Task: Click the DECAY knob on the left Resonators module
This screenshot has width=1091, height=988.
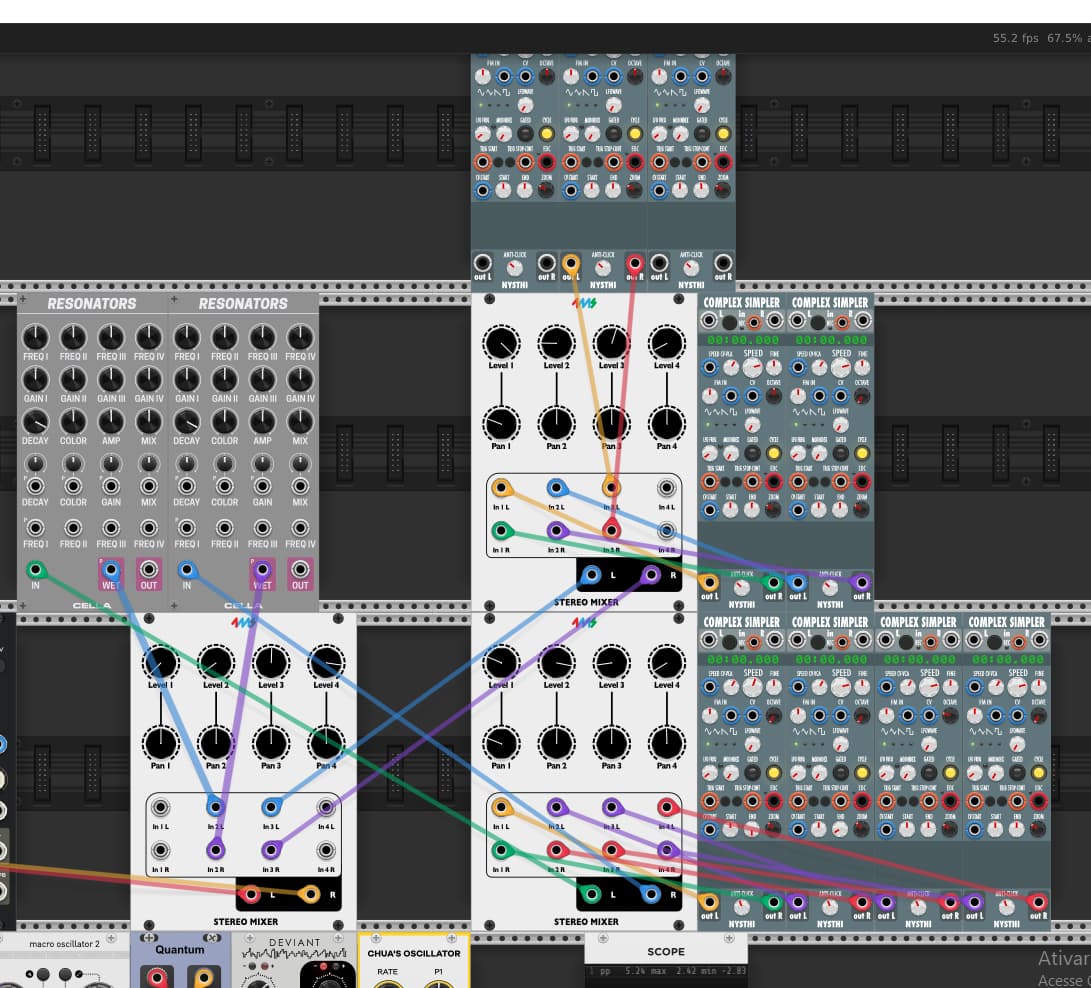Action: click(35, 421)
